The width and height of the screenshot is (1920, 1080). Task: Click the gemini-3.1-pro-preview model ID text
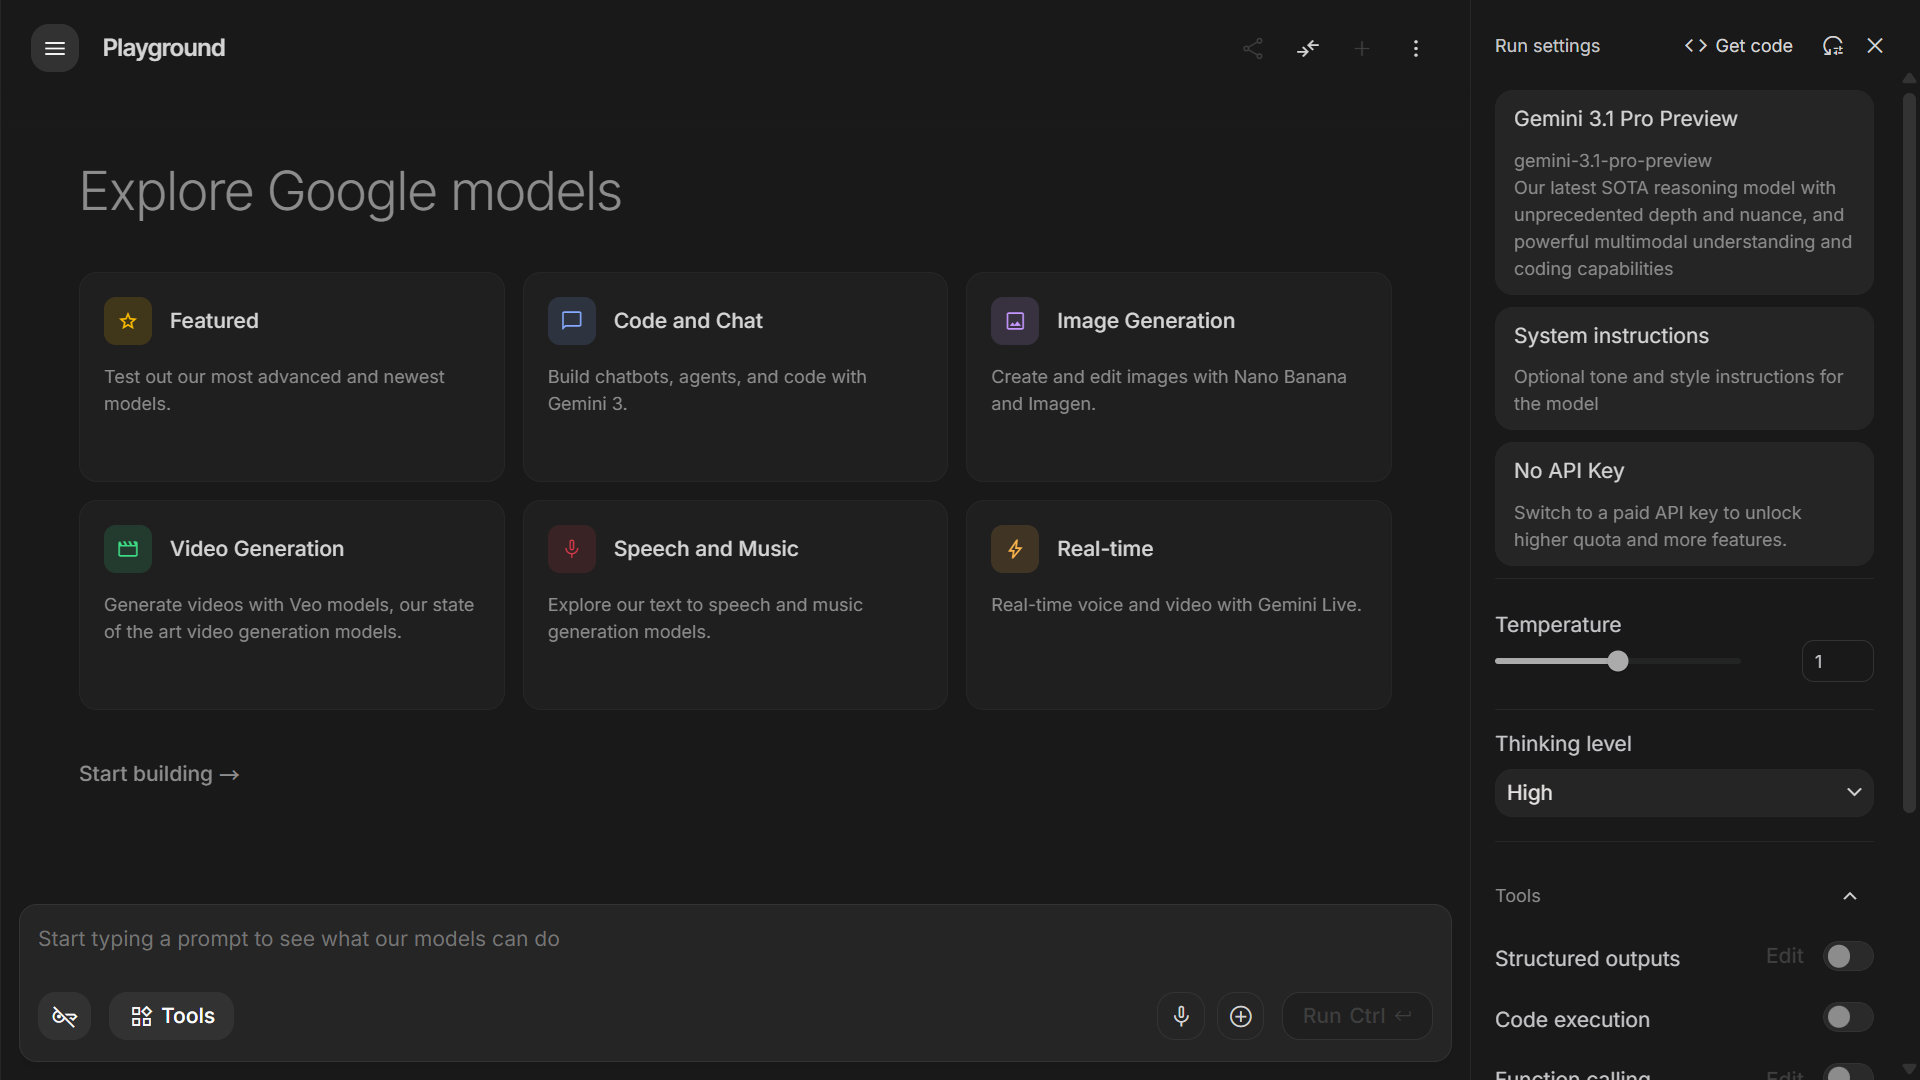click(x=1613, y=161)
